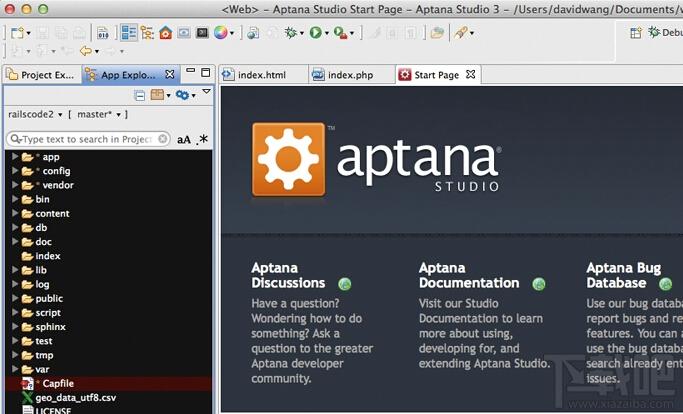Click the outline hierarchy toolbar icon
Viewport: 683px width, 414px height.
147,33
